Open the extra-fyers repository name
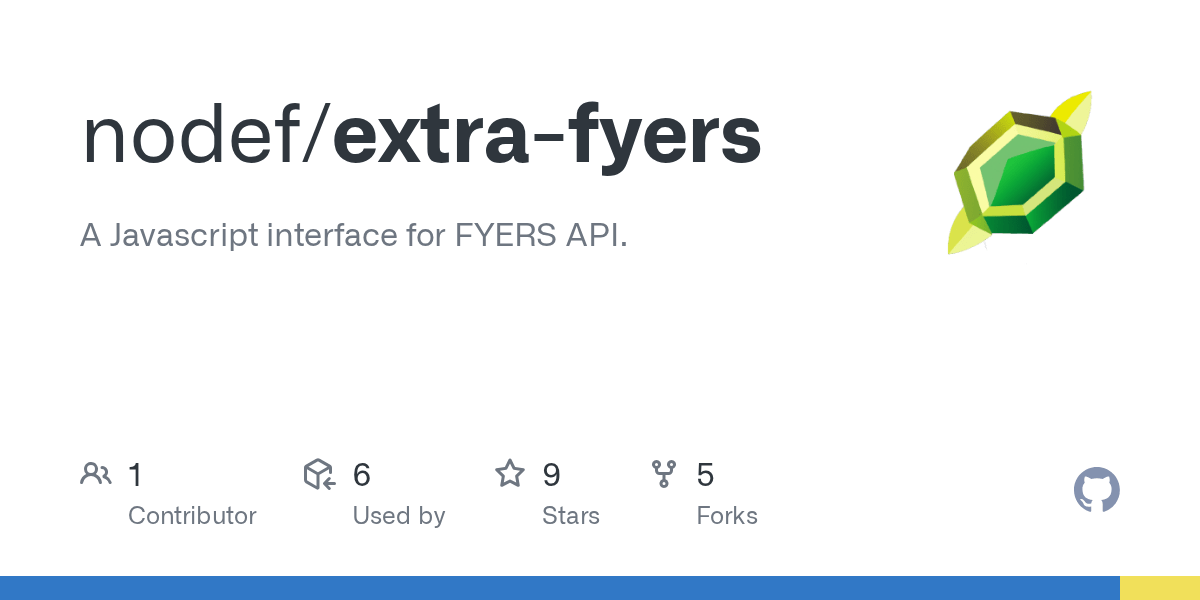Screen dimensions: 1200x600 pyautogui.click(x=547, y=138)
